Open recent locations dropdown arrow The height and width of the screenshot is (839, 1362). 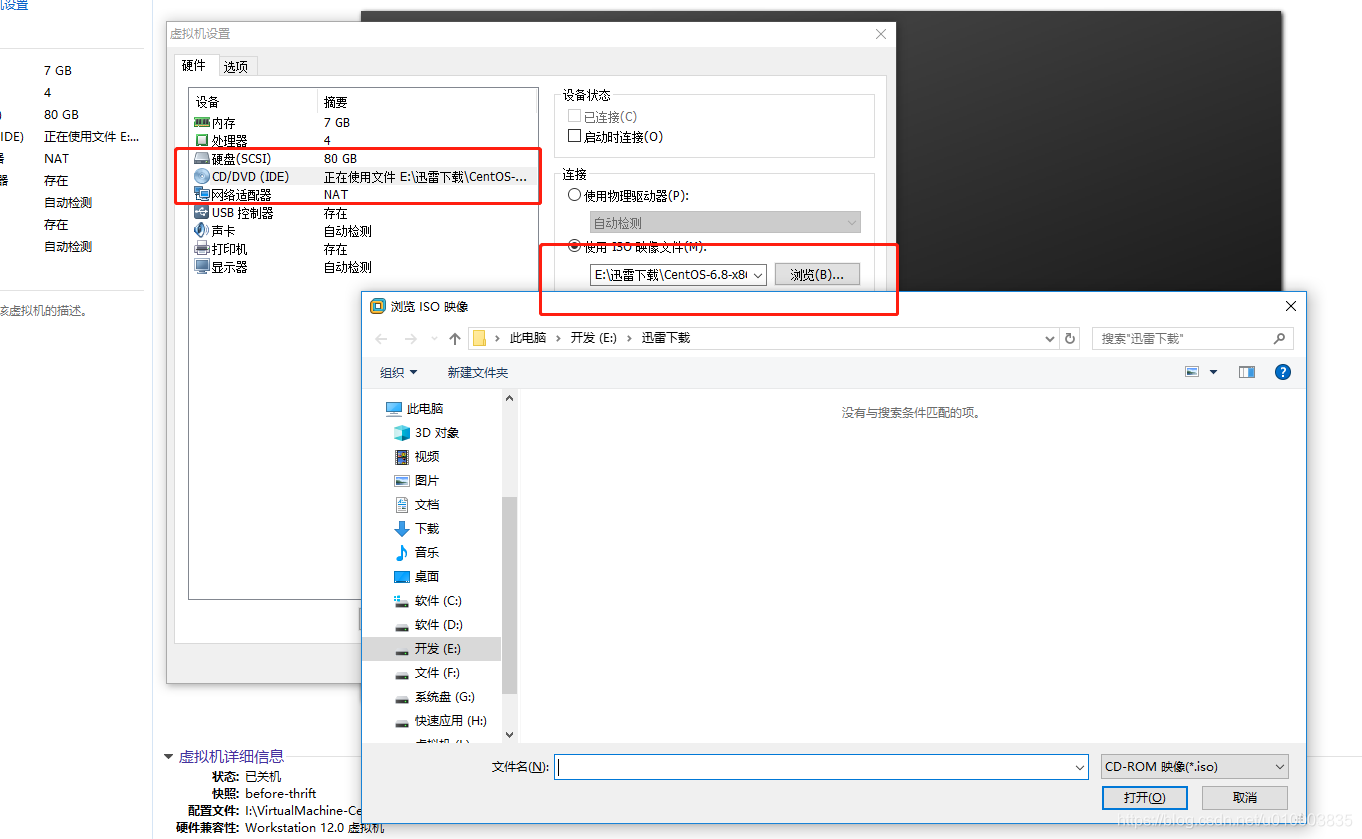click(x=434, y=339)
